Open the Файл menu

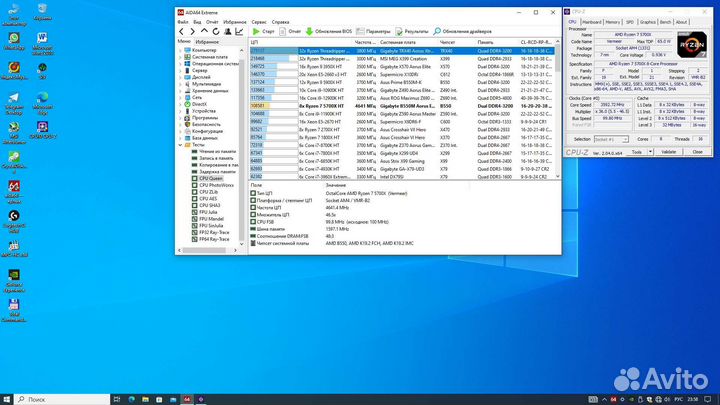(x=183, y=22)
